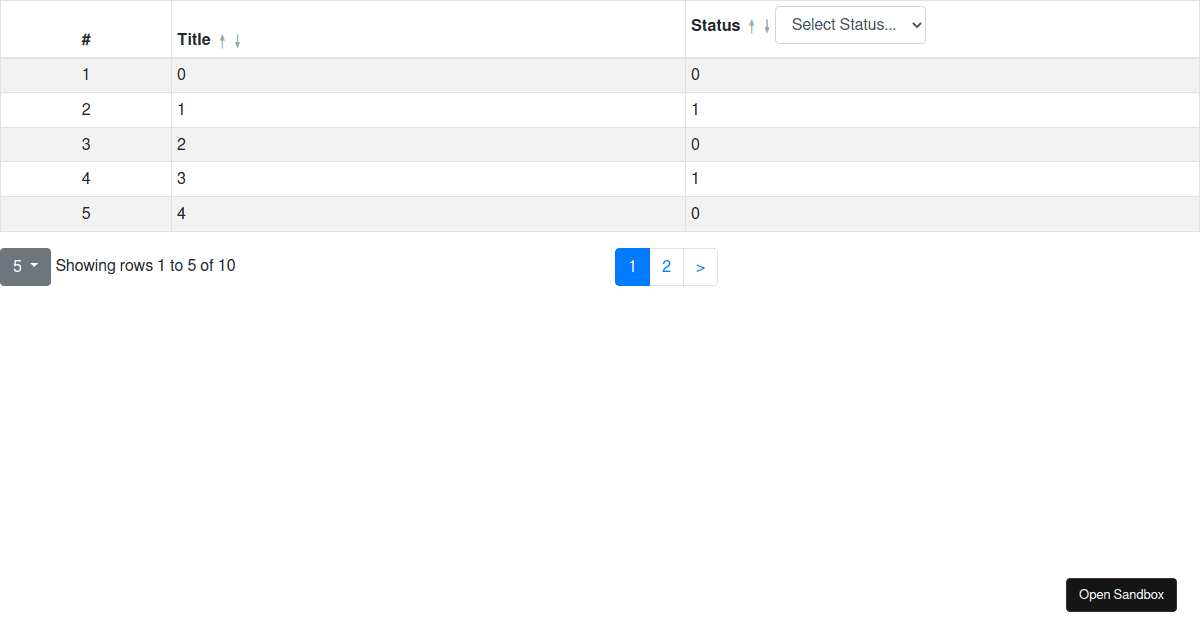1200x630 pixels.
Task: Open the Select Status filter dropdown
Action: pos(850,24)
